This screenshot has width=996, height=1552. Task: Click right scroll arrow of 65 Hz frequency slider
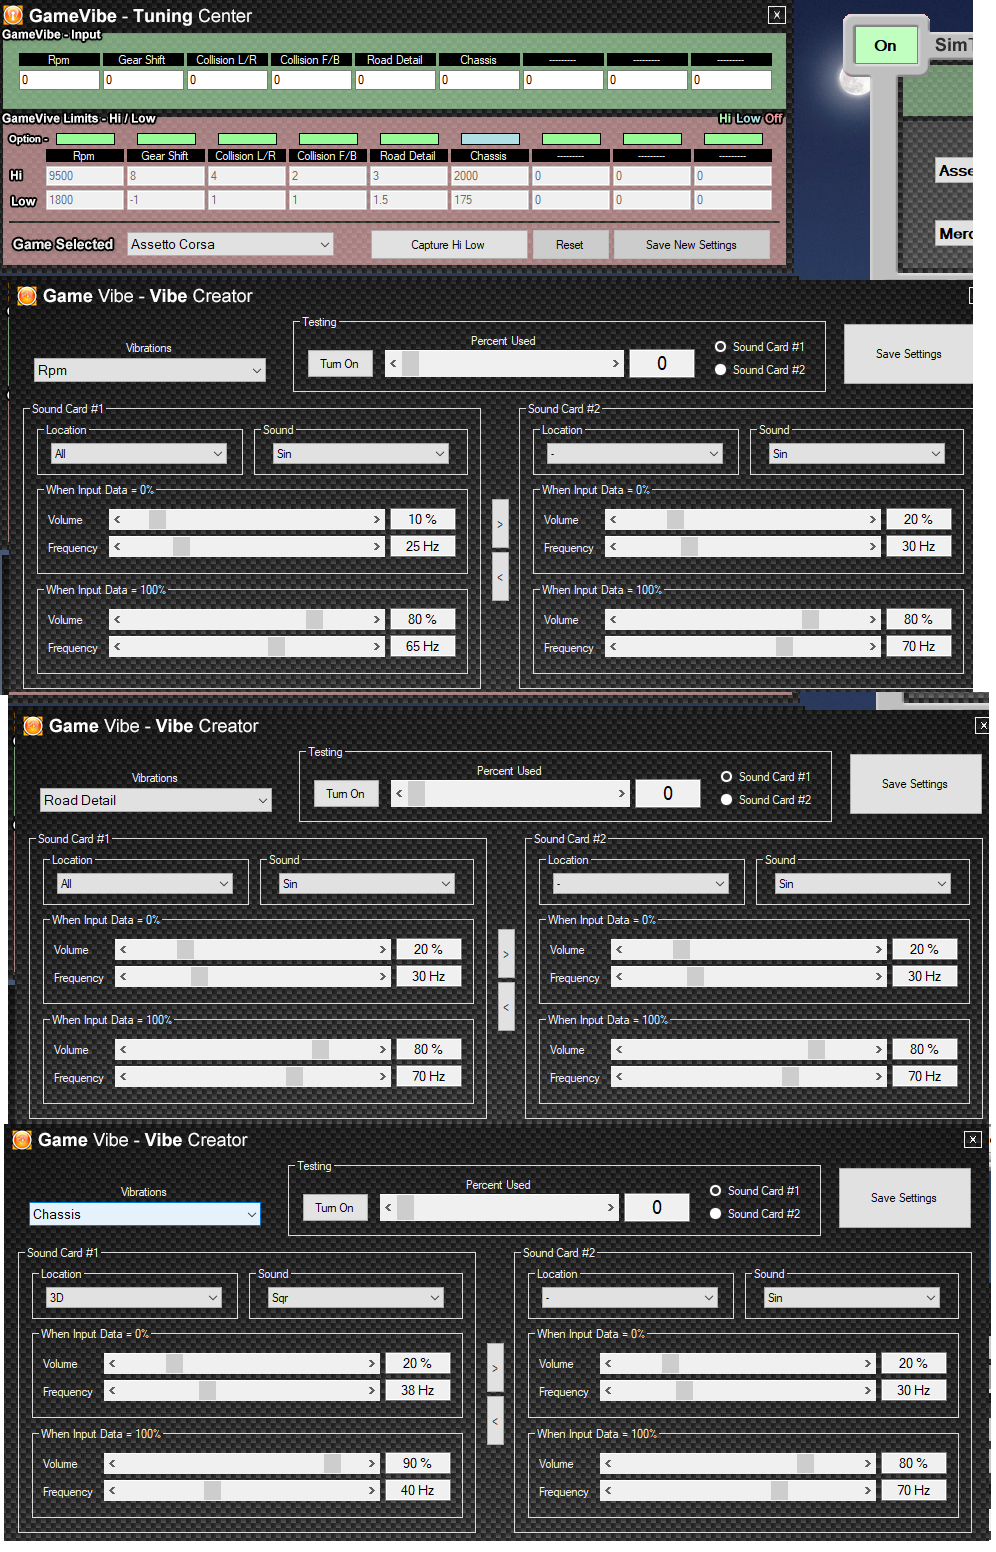(x=377, y=647)
